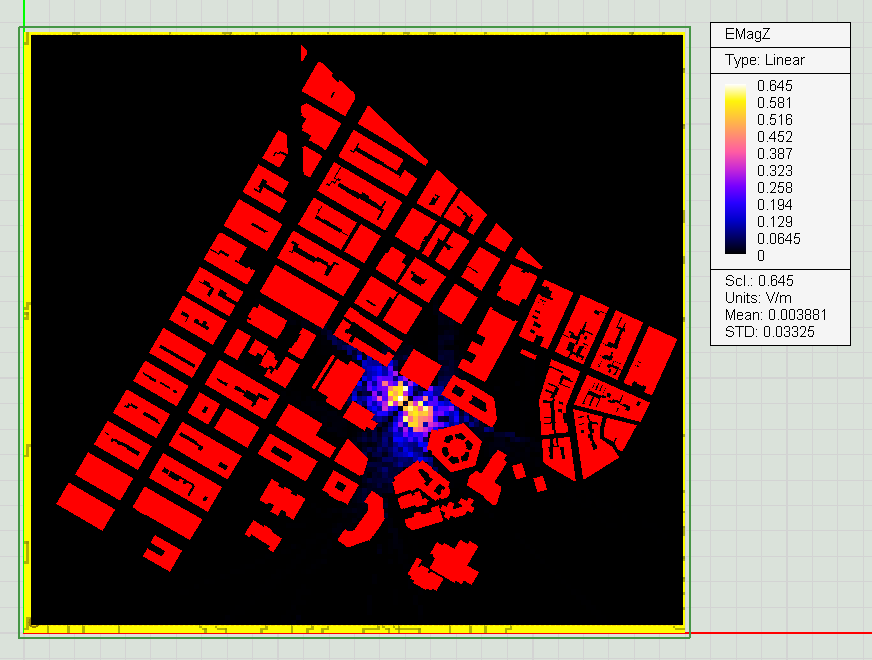This screenshot has height=660, width=872.
Task: Click the lower orange-yellow hotspot near the octagon
Action: point(420,412)
